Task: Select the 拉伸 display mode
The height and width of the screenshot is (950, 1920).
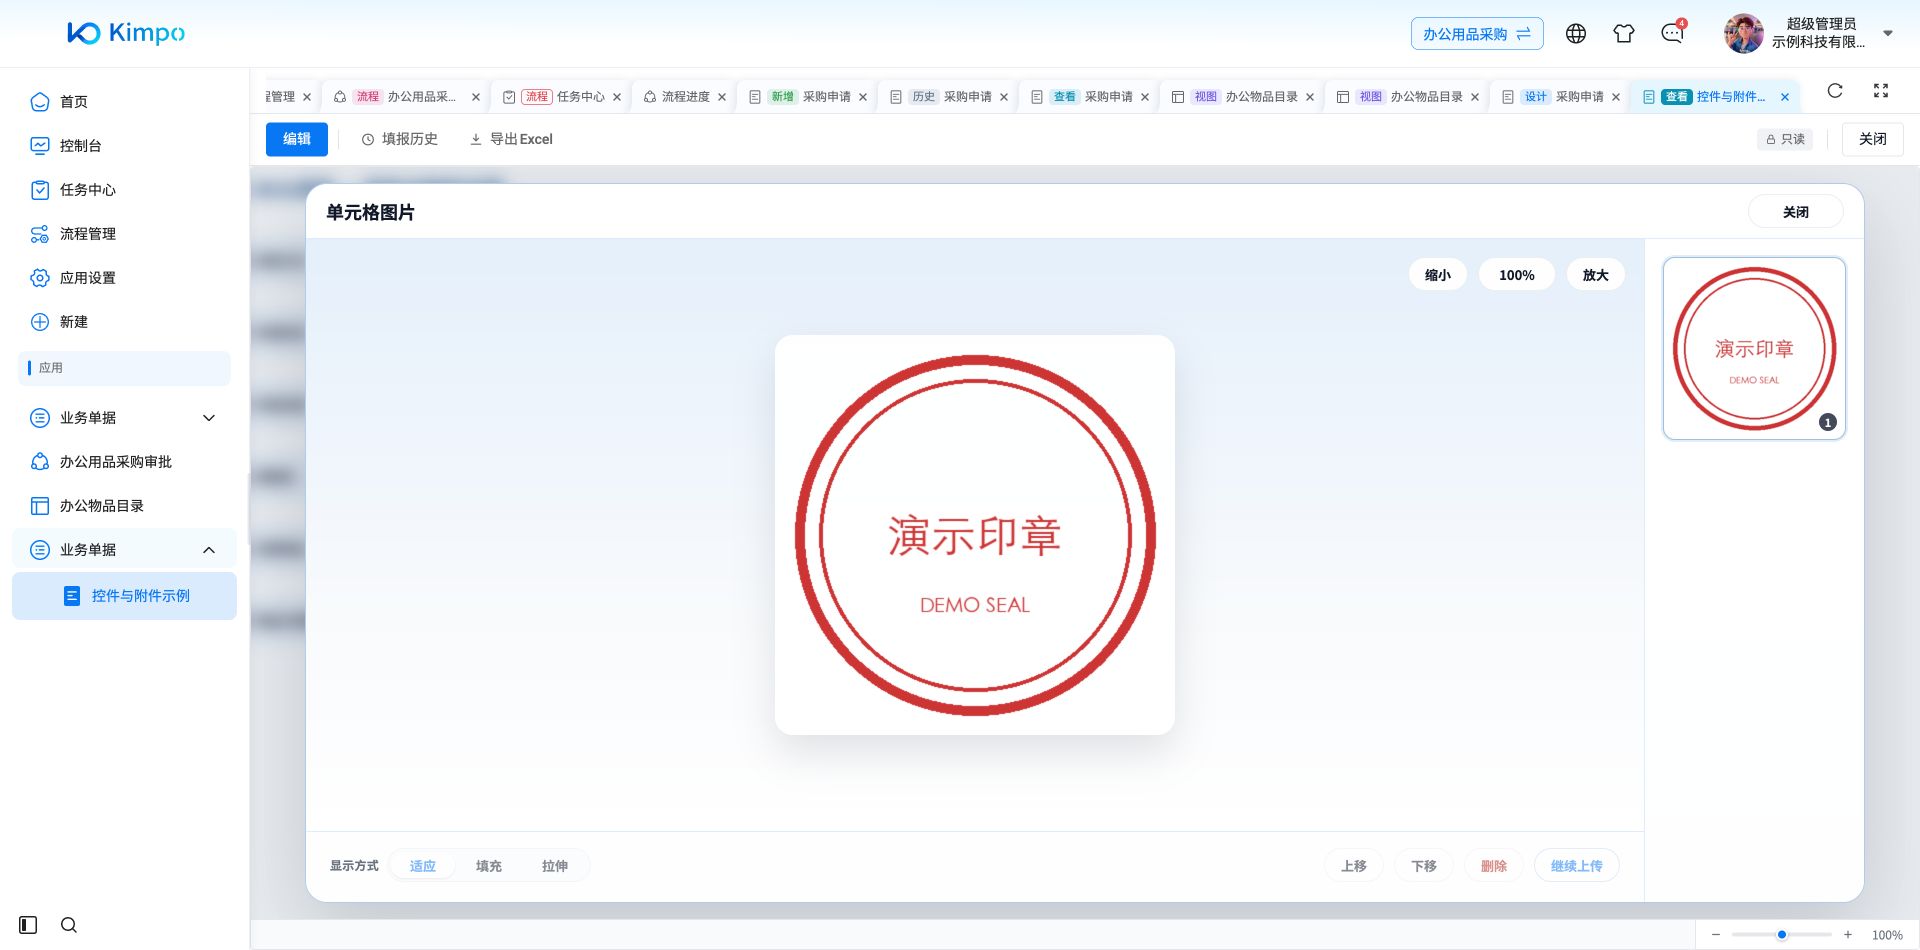Action: click(x=555, y=866)
